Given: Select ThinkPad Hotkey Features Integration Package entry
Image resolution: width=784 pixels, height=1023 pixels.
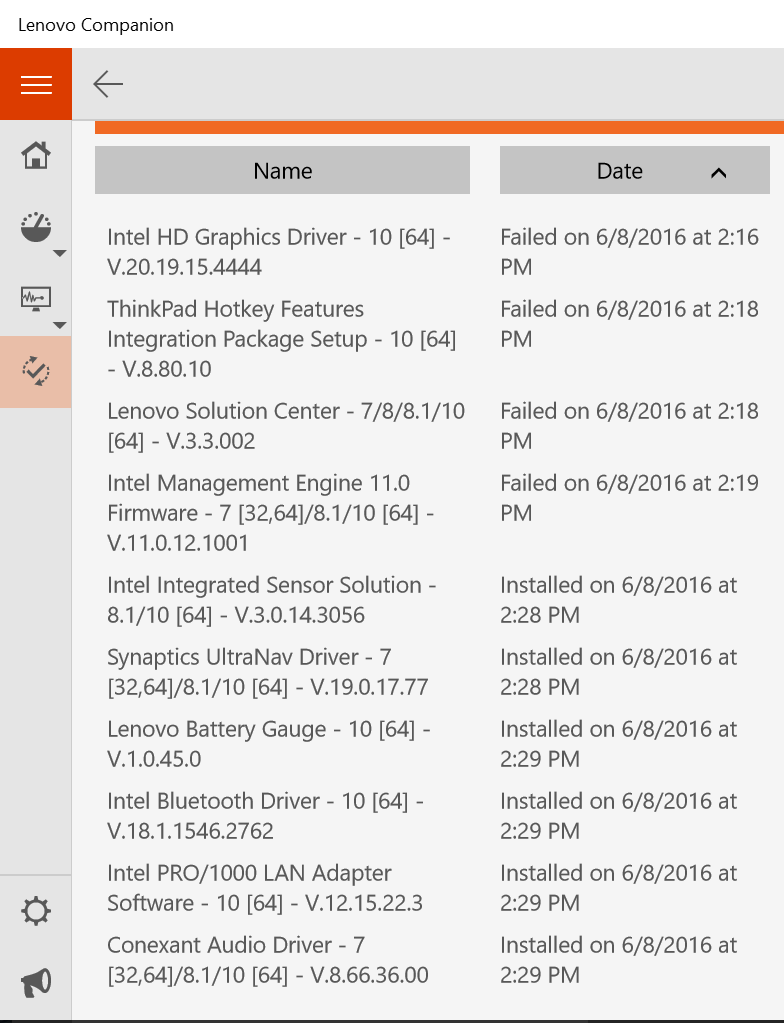Looking at the screenshot, I should 282,339.
